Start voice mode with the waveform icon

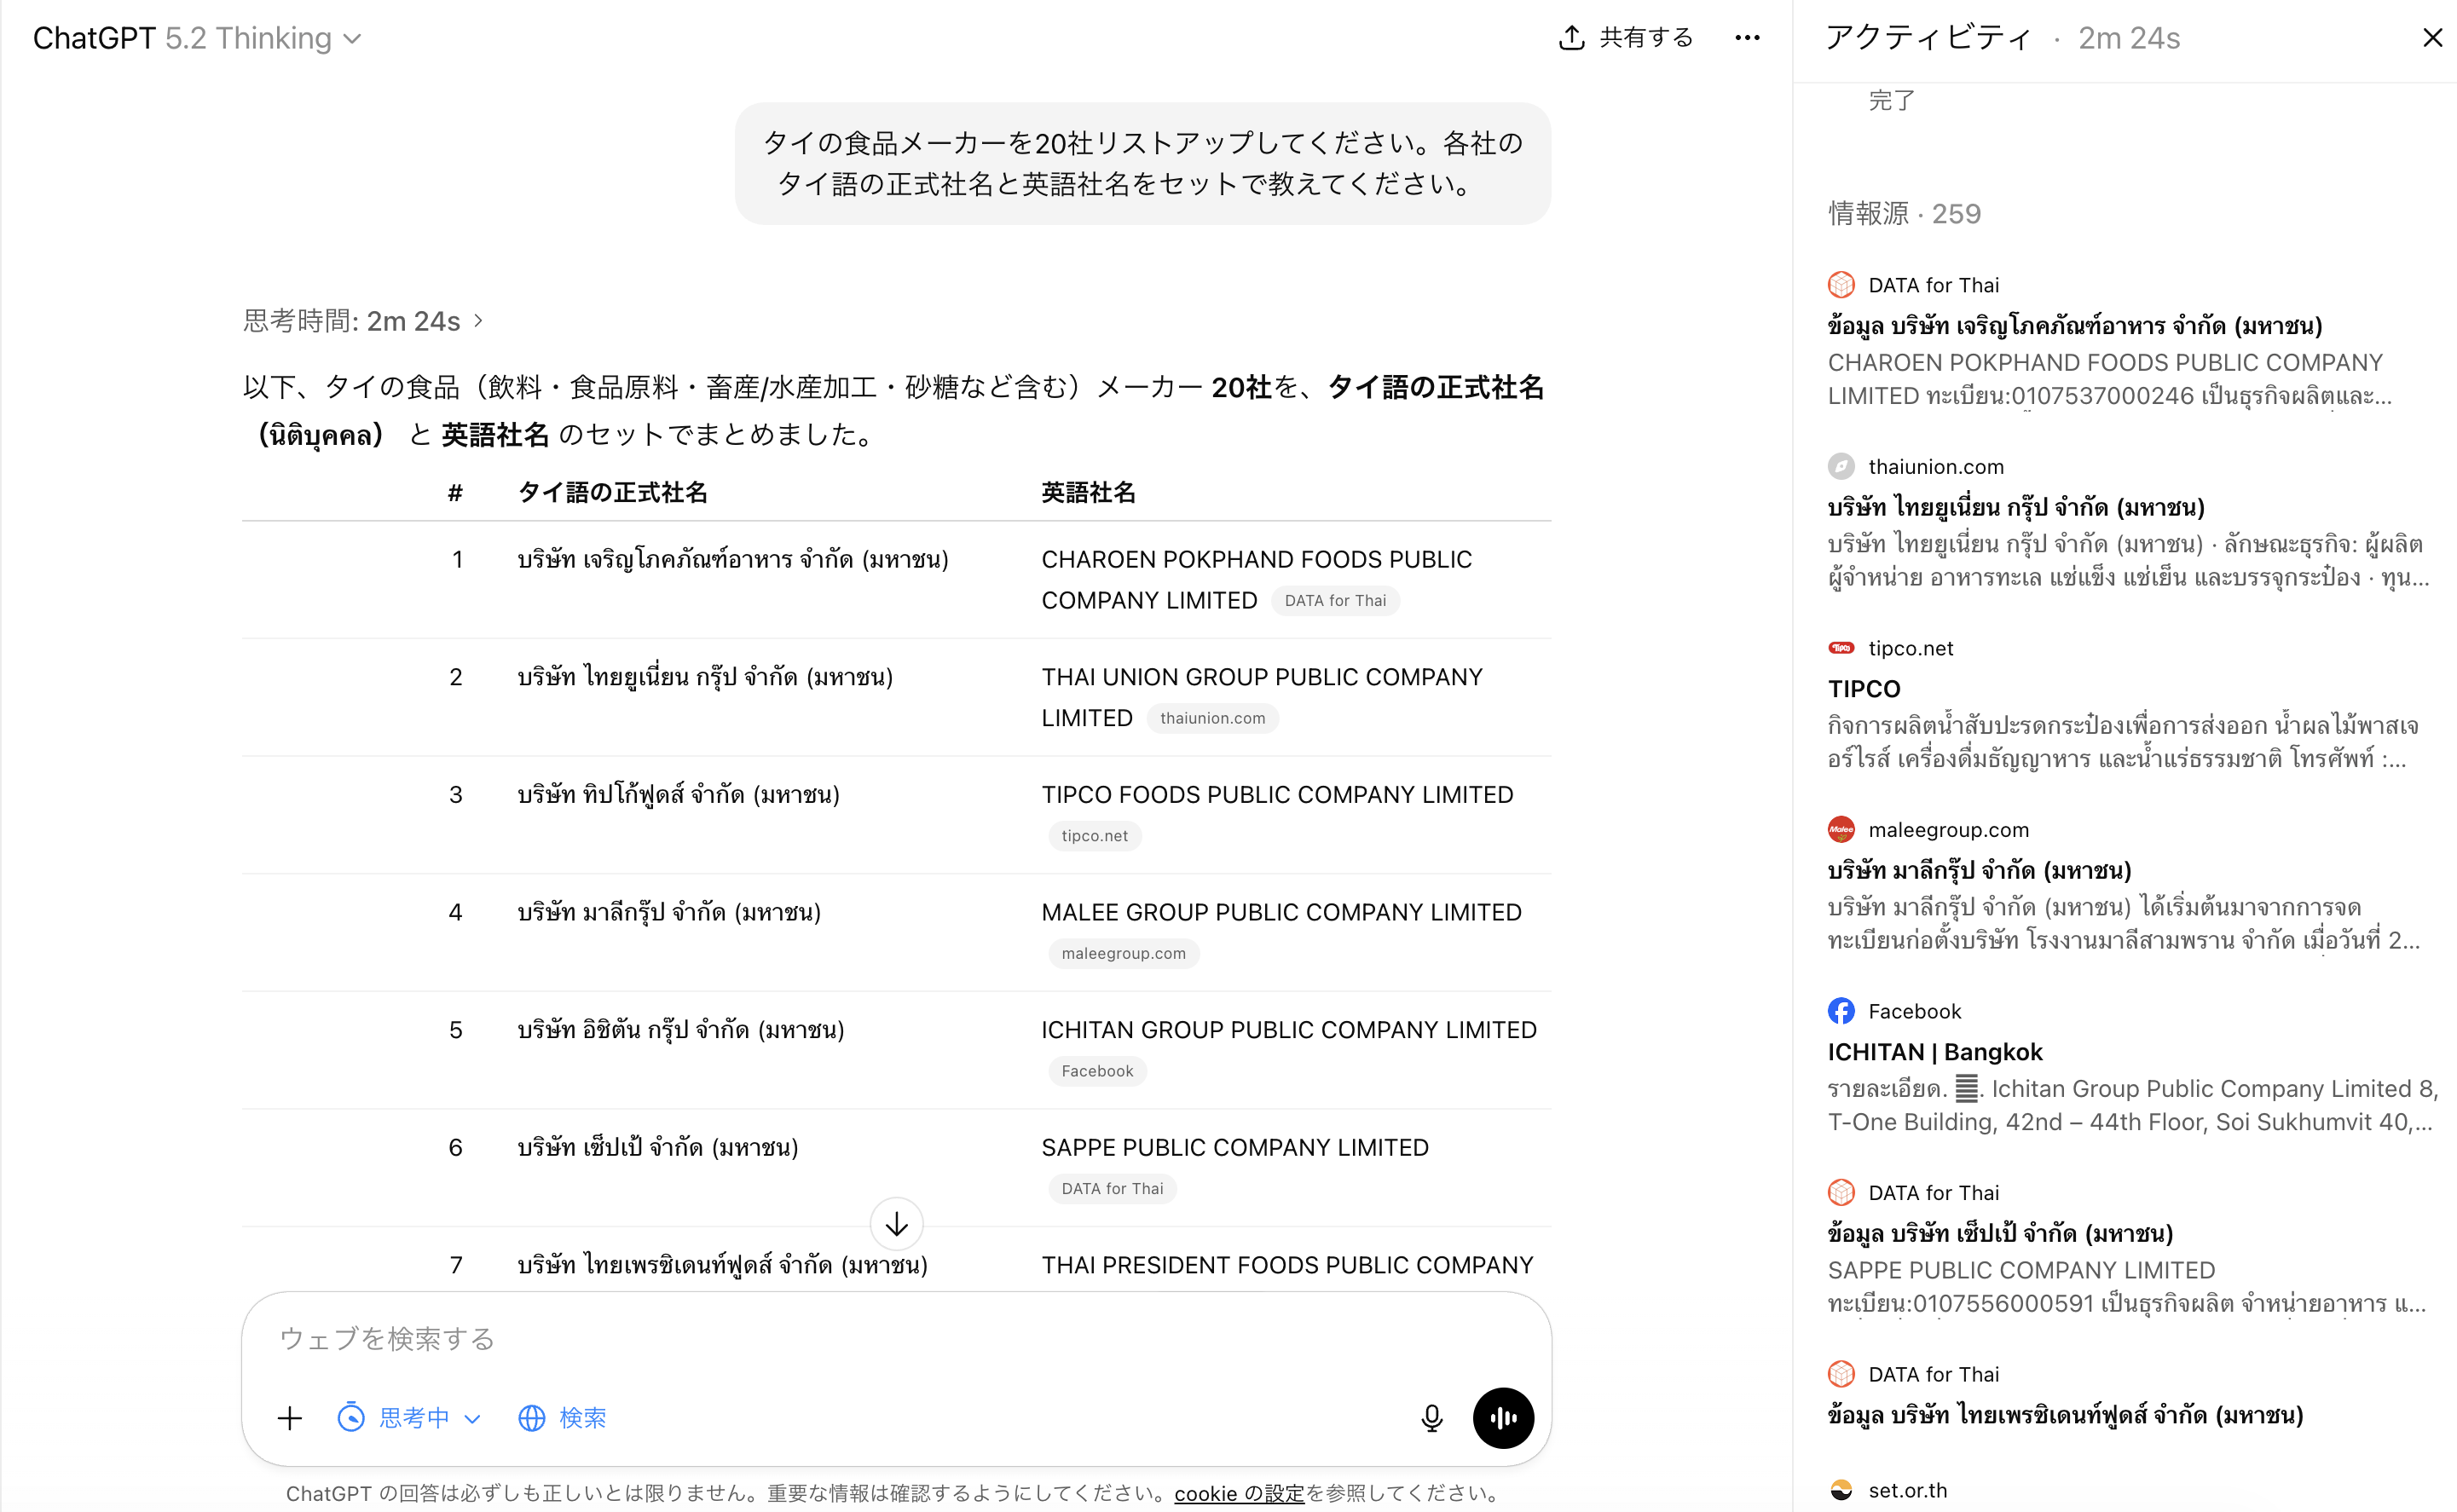pyautogui.click(x=1503, y=1418)
